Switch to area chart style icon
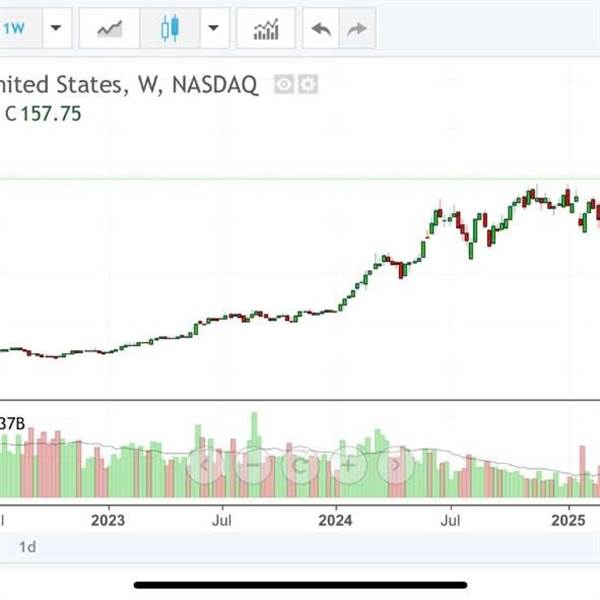The width and height of the screenshot is (600, 600). tap(109, 28)
